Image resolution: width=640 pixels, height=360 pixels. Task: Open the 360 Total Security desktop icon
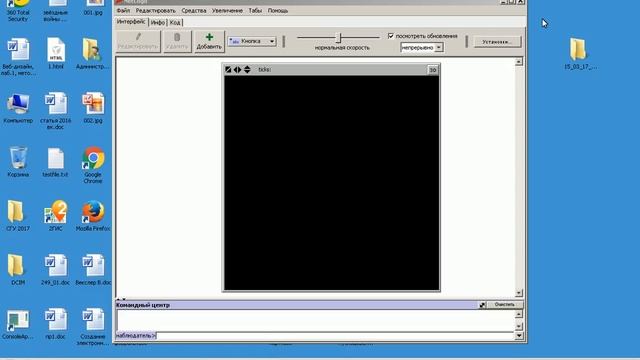(18, 11)
